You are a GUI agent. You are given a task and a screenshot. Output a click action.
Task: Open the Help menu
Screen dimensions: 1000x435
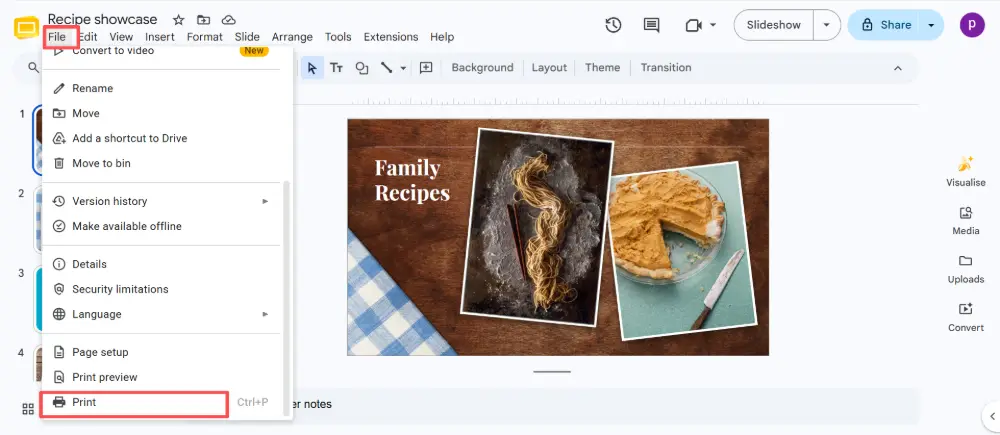point(442,37)
